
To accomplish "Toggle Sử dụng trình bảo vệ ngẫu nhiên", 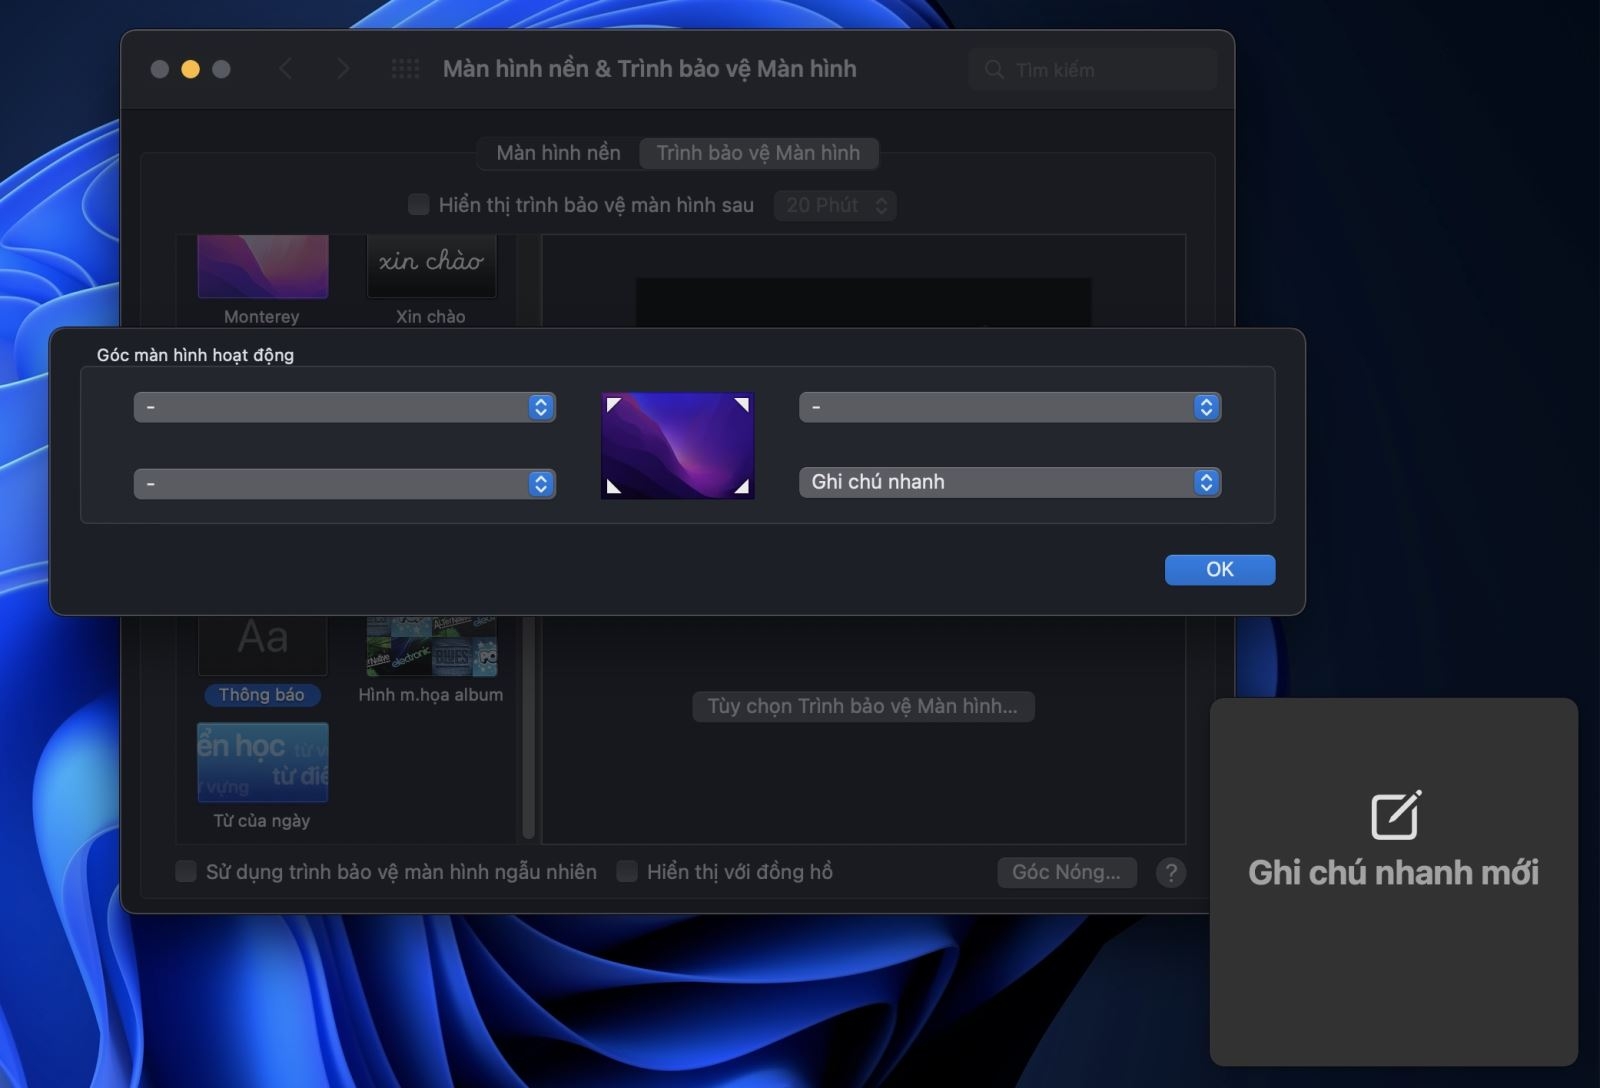I will (186, 871).
